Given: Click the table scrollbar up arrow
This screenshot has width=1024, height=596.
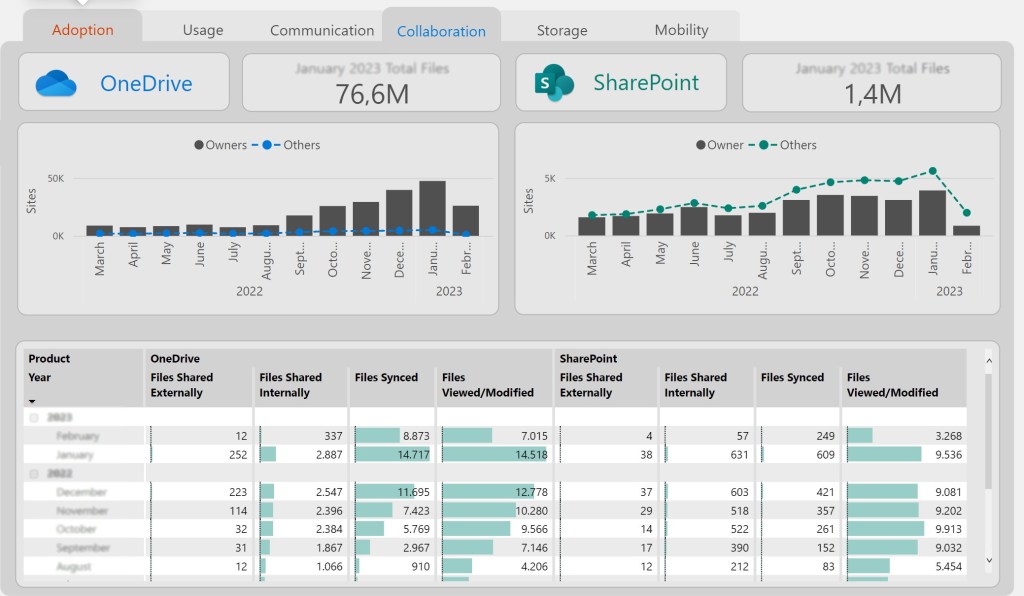Looking at the screenshot, I should 990,357.
